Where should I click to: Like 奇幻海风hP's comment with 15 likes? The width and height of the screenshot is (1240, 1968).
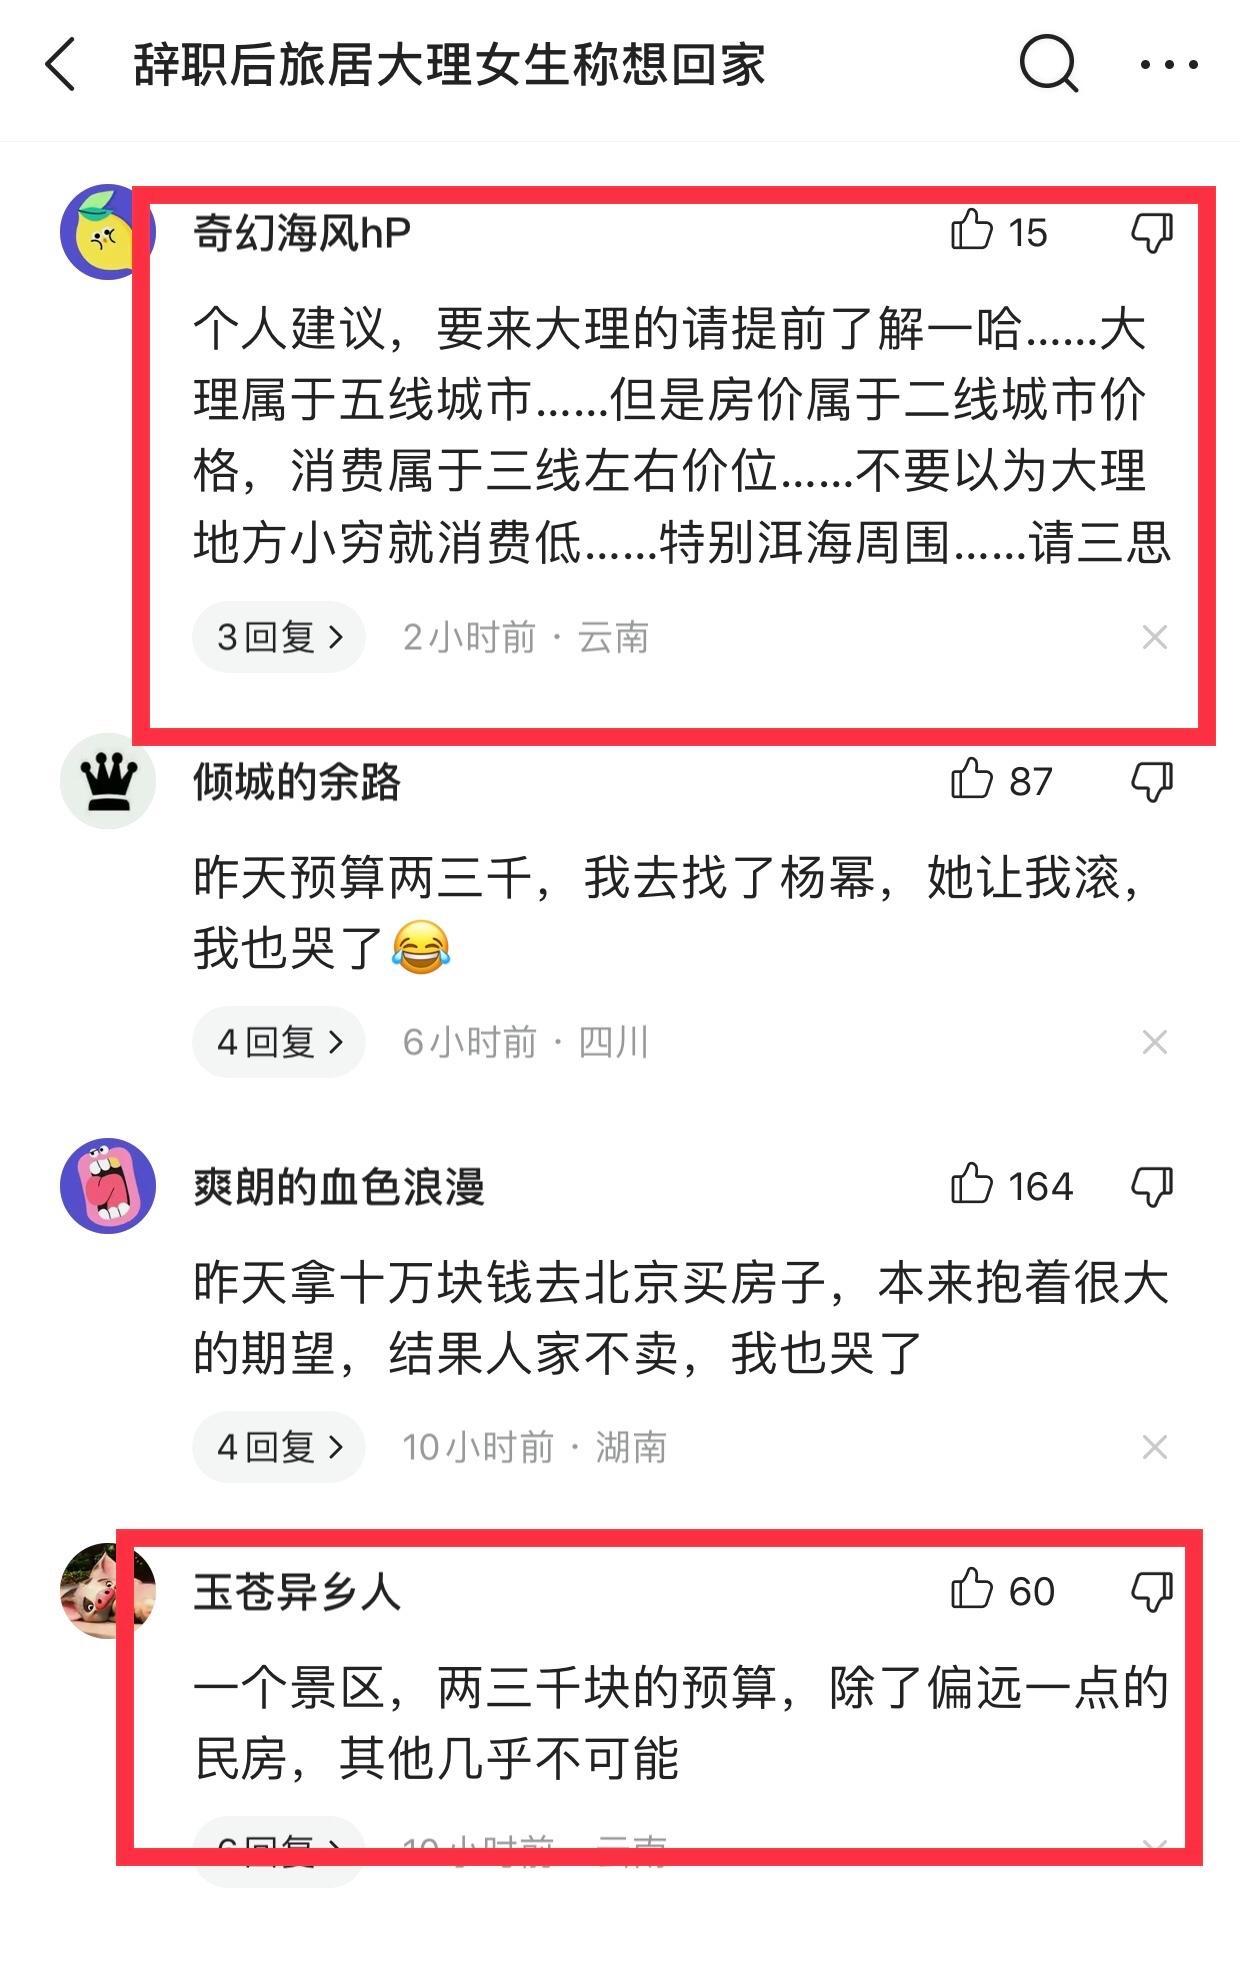pyautogui.click(x=998, y=232)
